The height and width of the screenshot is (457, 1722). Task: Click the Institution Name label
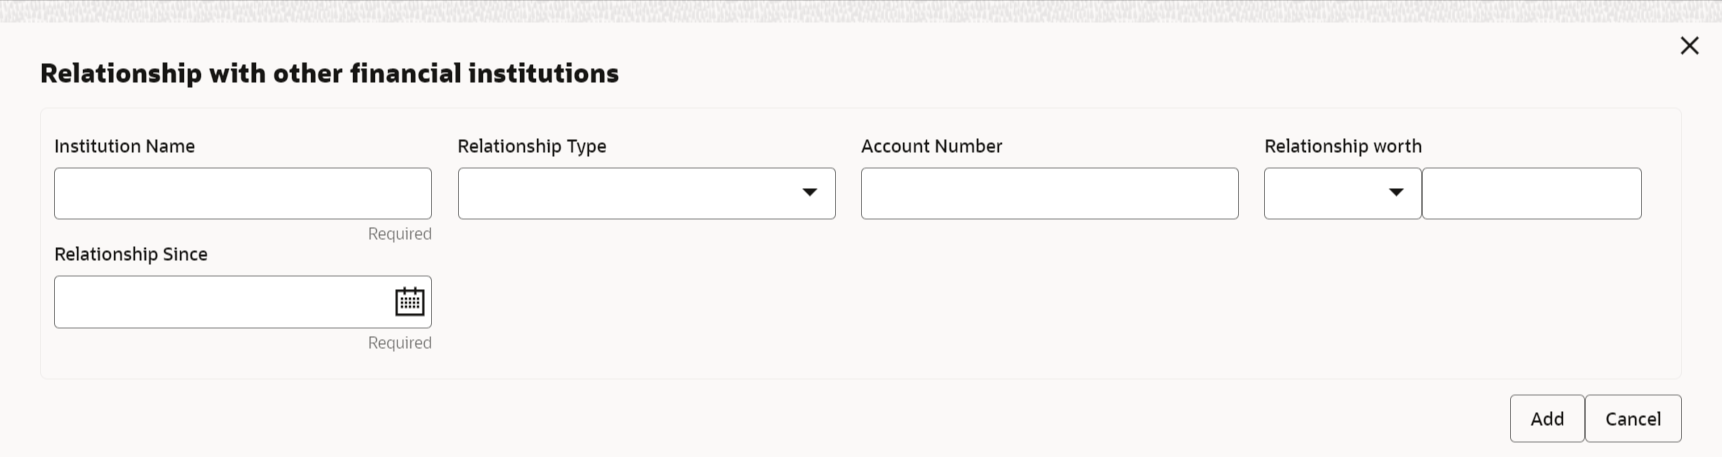[x=125, y=146]
